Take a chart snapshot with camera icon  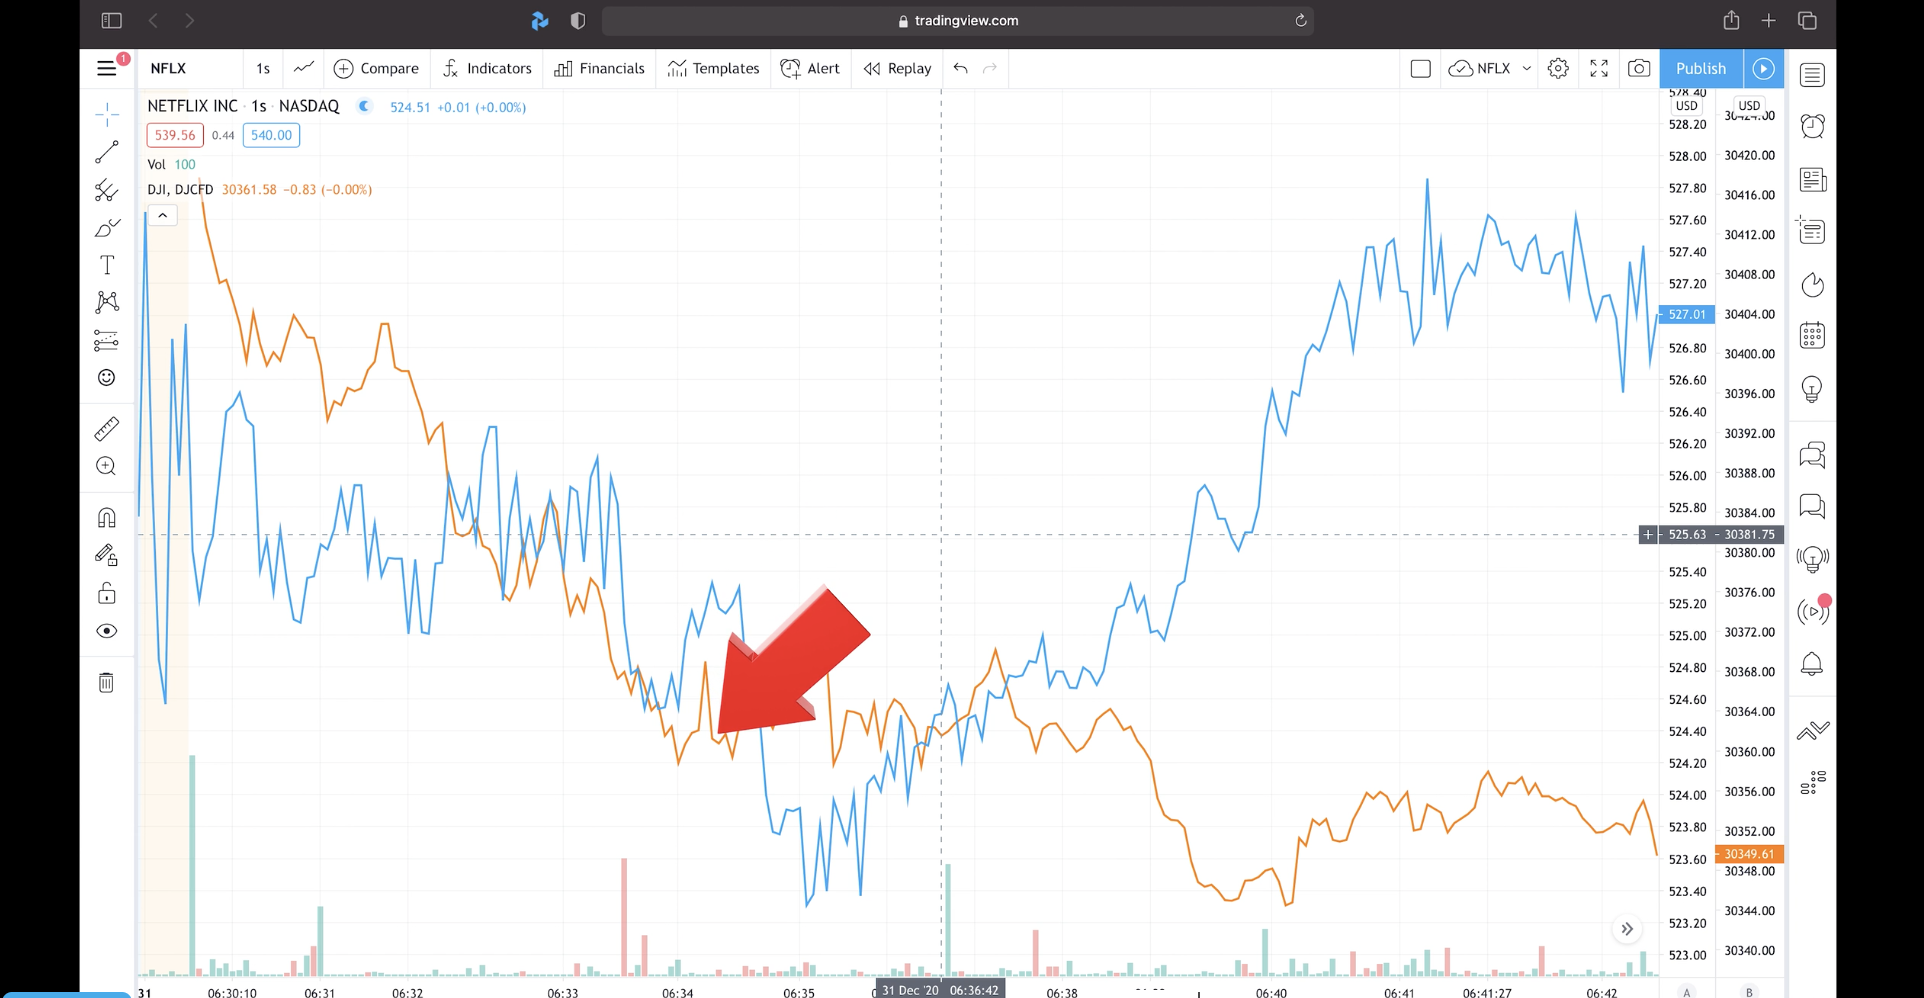[1639, 68]
